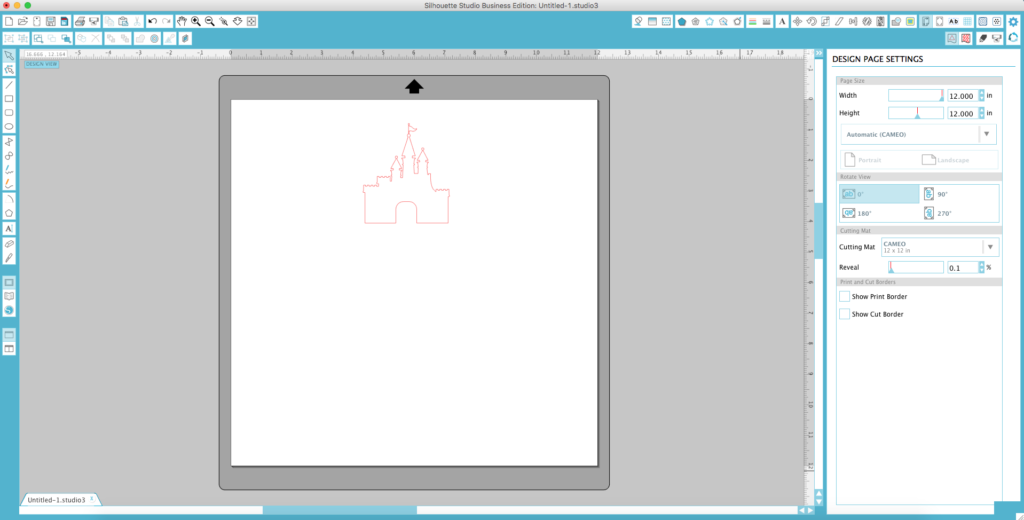Image resolution: width=1024 pixels, height=520 pixels.
Task: Choose the Draw Polygon tool
Action: pyautogui.click(x=9, y=142)
